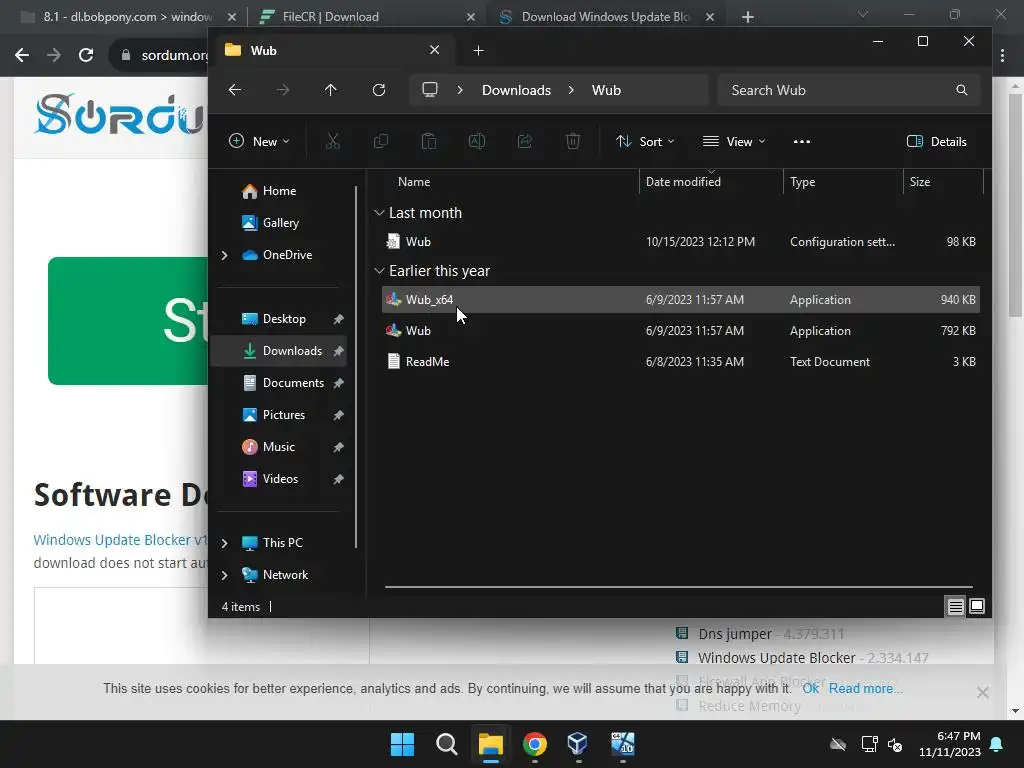Click the Delete trash icon in Explorer
This screenshot has height=768, width=1024.
[573, 141]
